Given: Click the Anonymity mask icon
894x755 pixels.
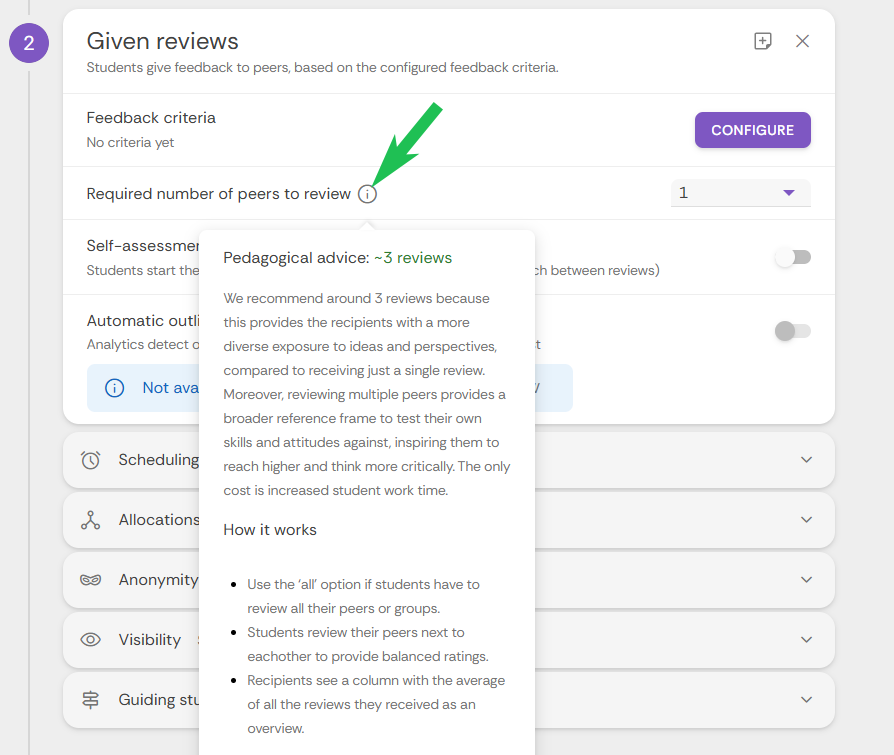Looking at the screenshot, I should click(91, 580).
